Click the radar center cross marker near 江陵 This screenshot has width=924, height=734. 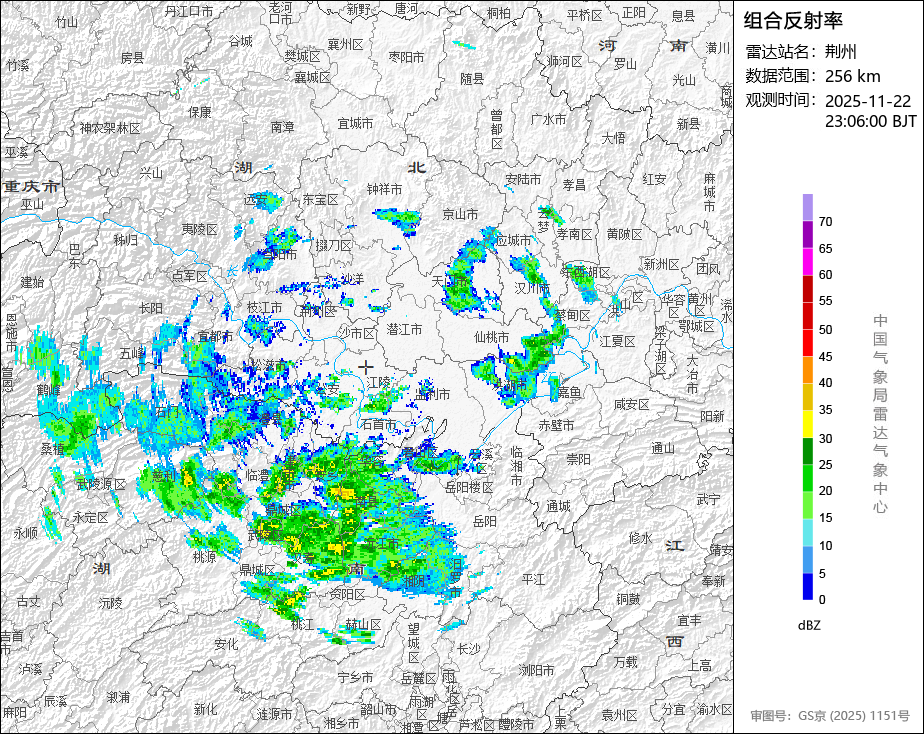366,367
